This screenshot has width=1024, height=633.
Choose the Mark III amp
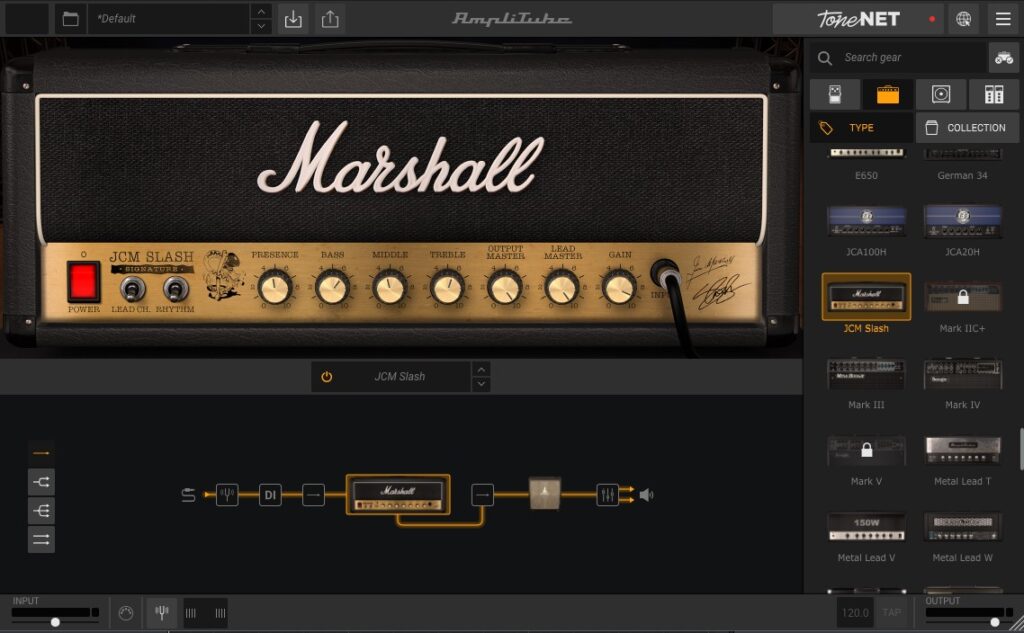[866, 382]
